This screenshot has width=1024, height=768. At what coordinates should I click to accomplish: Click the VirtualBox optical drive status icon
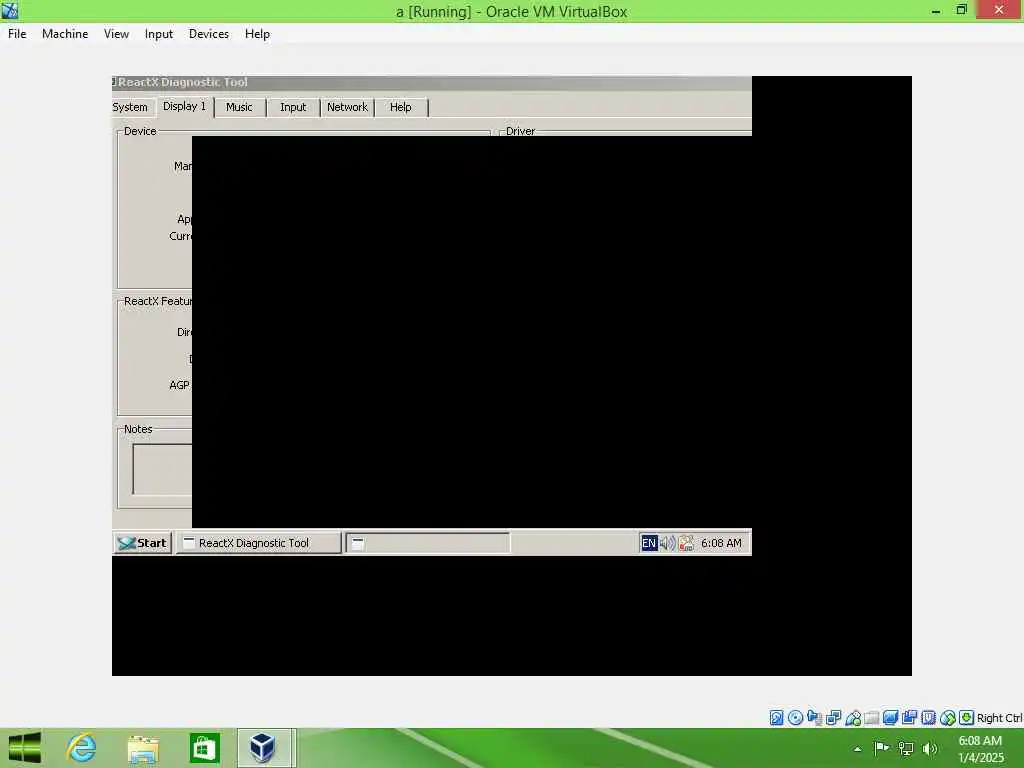(795, 718)
